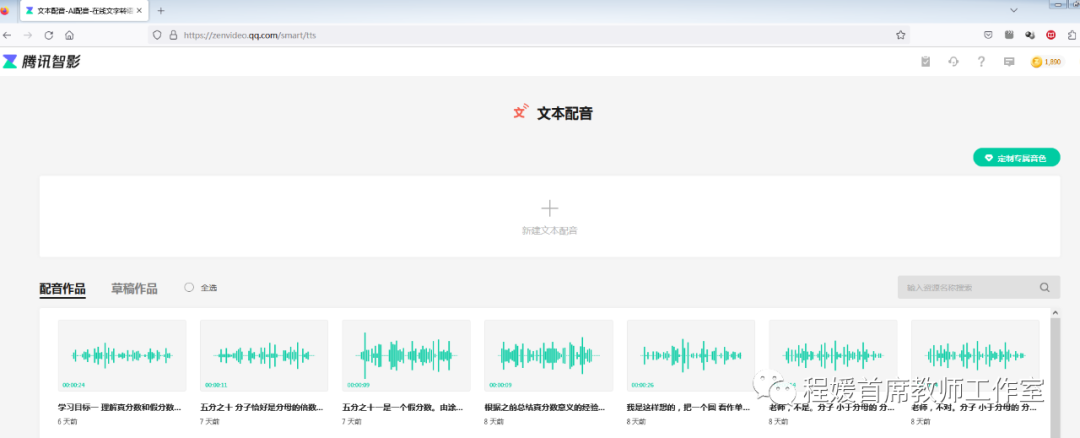
Task: Go back with the browser back arrow
Action: [7, 35]
